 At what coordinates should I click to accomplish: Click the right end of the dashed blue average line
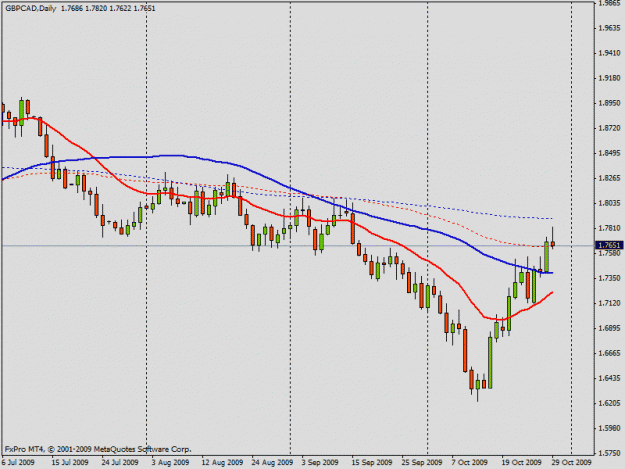click(x=552, y=218)
